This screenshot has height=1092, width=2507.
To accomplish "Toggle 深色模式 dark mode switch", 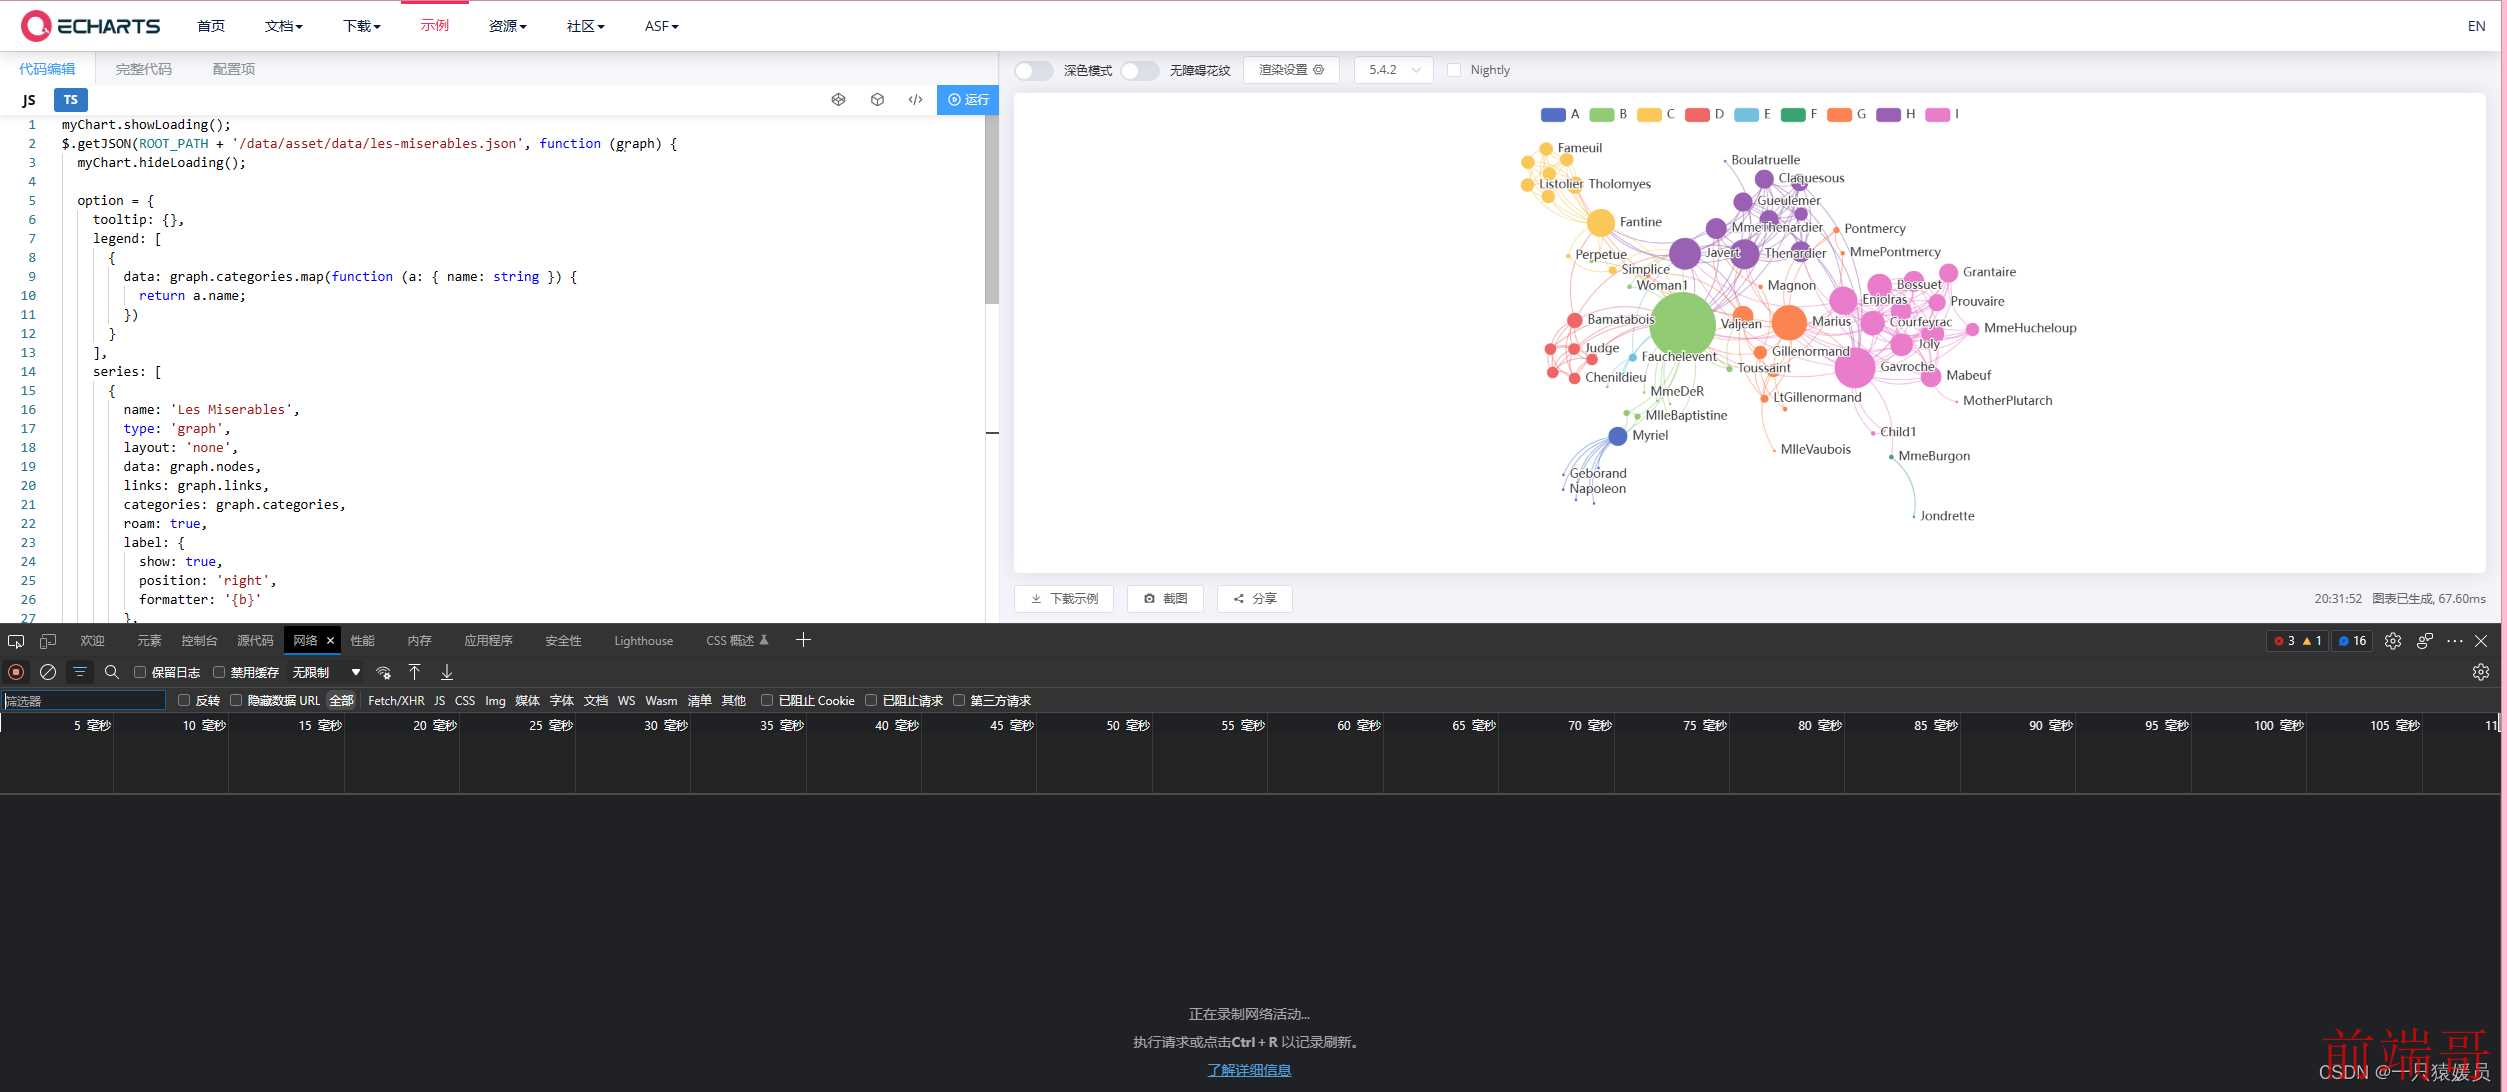I will pos(1033,70).
